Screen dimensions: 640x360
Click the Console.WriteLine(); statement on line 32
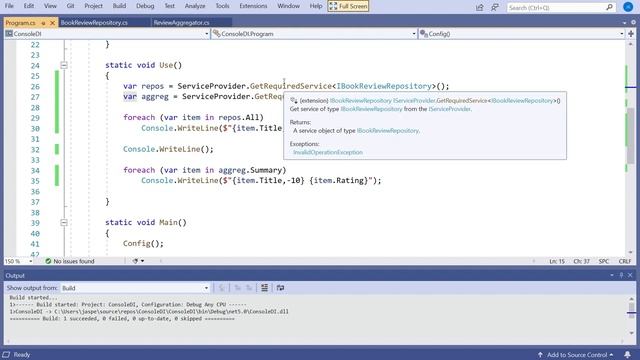tap(168, 149)
